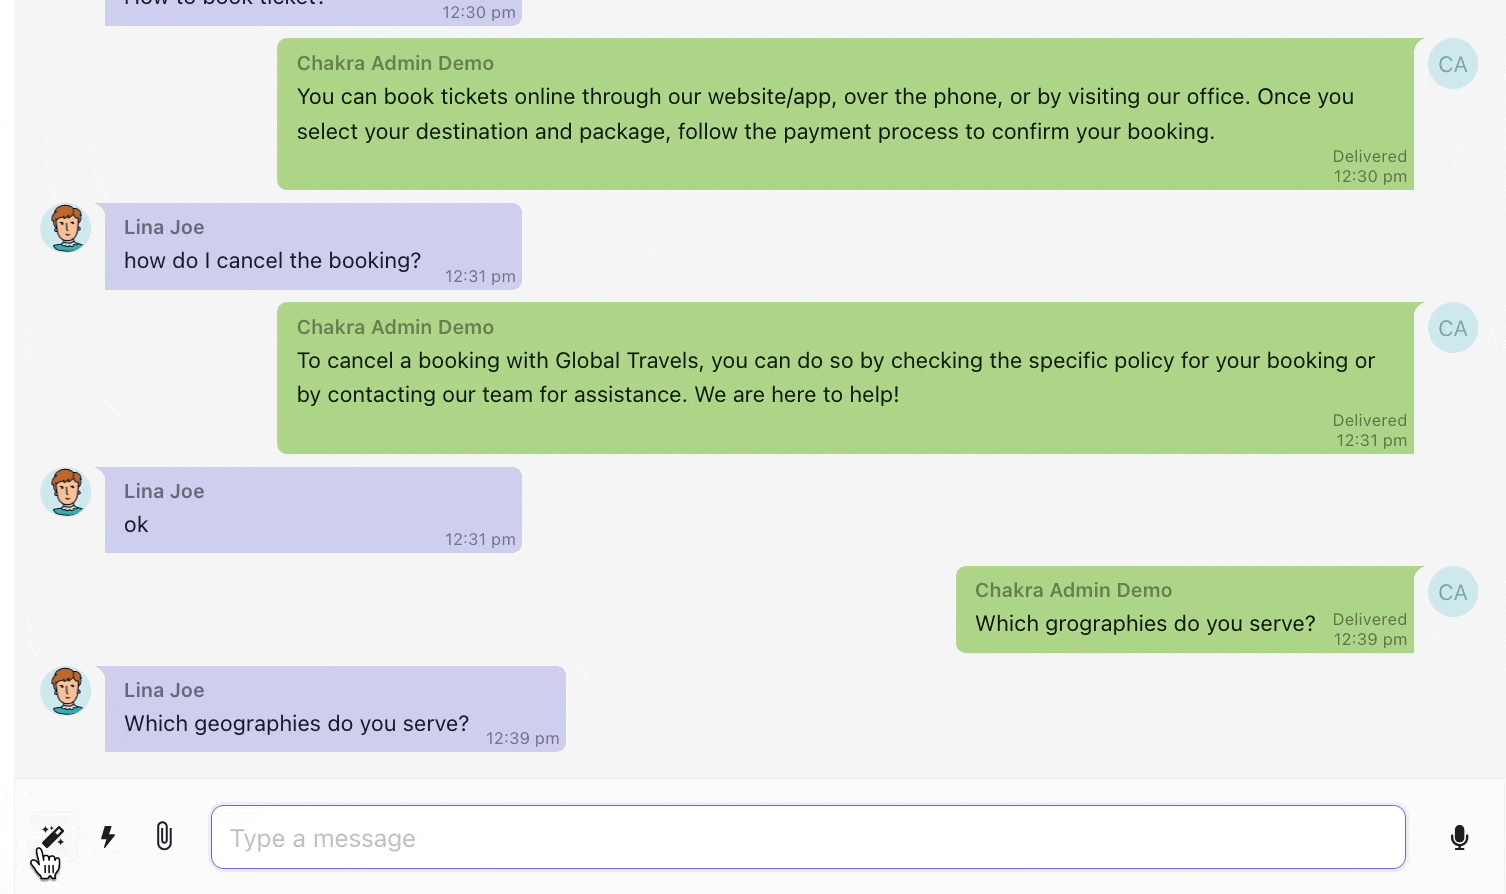Select the AI magic wand compose icon
The width and height of the screenshot is (1506, 894).
pos(53,837)
